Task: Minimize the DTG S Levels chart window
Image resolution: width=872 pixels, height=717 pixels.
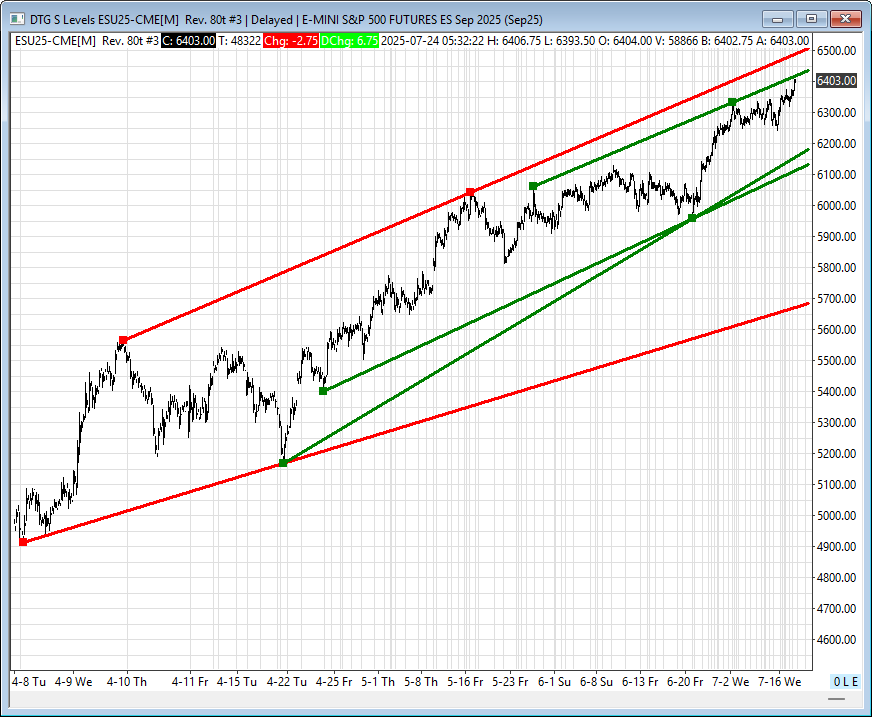Action: (x=777, y=19)
